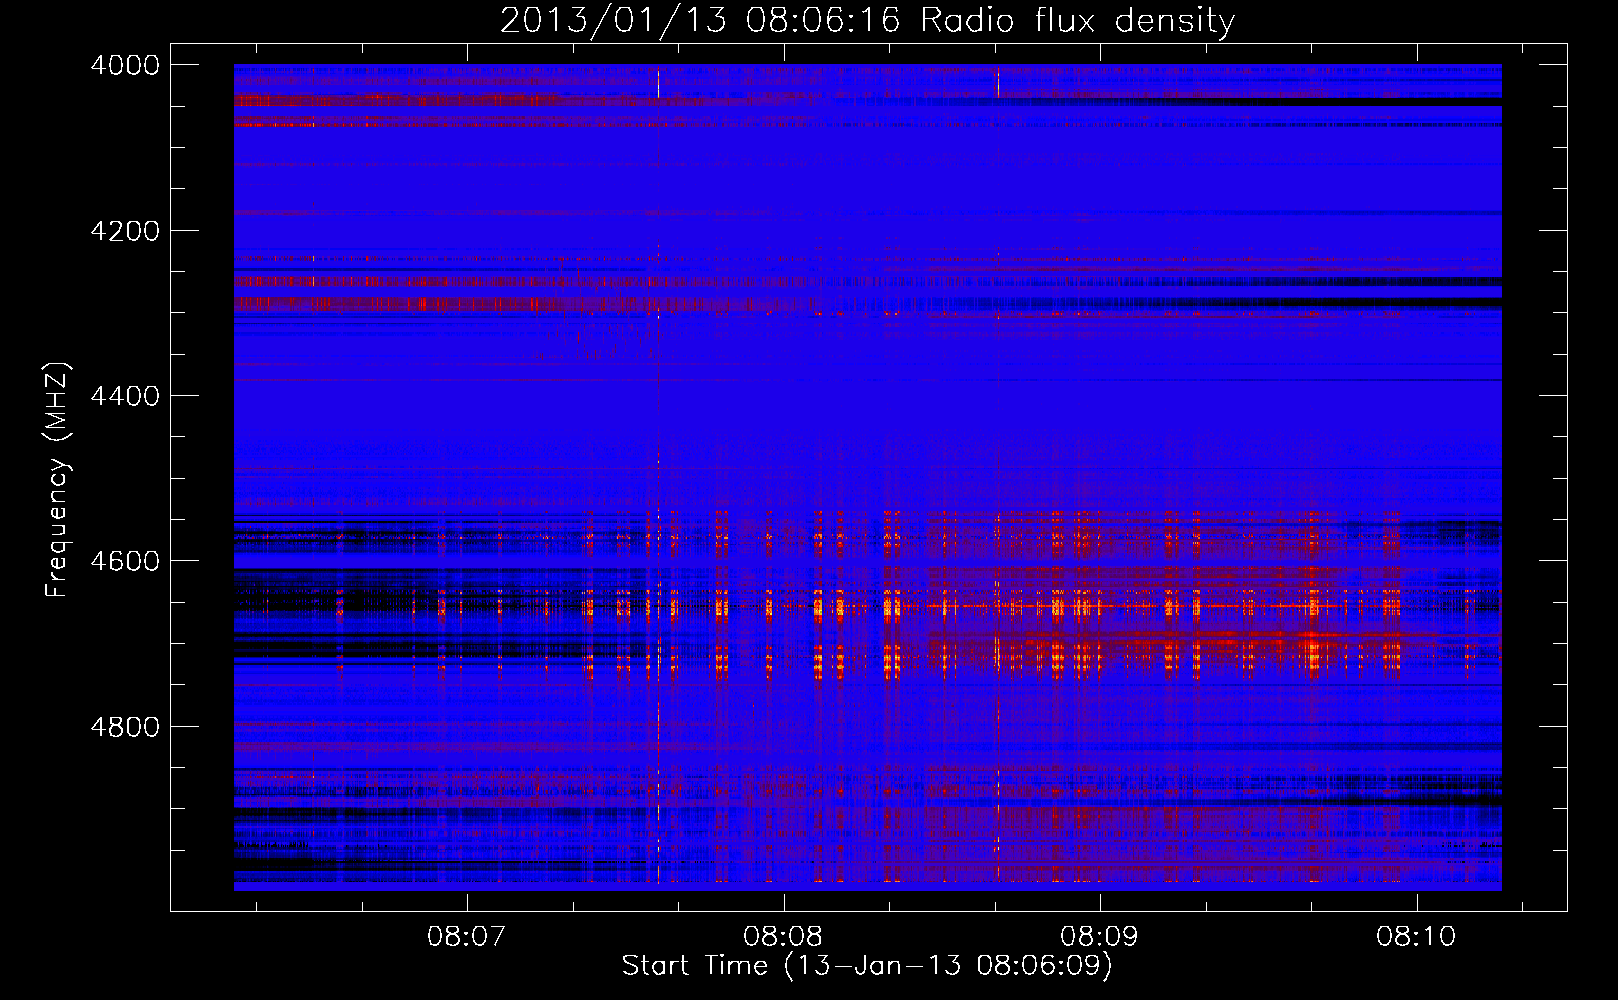This screenshot has width=1618, height=1000.
Task: Click the "Frequency (MHZ)" axis title
Action: pyautogui.click(x=58, y=479)
